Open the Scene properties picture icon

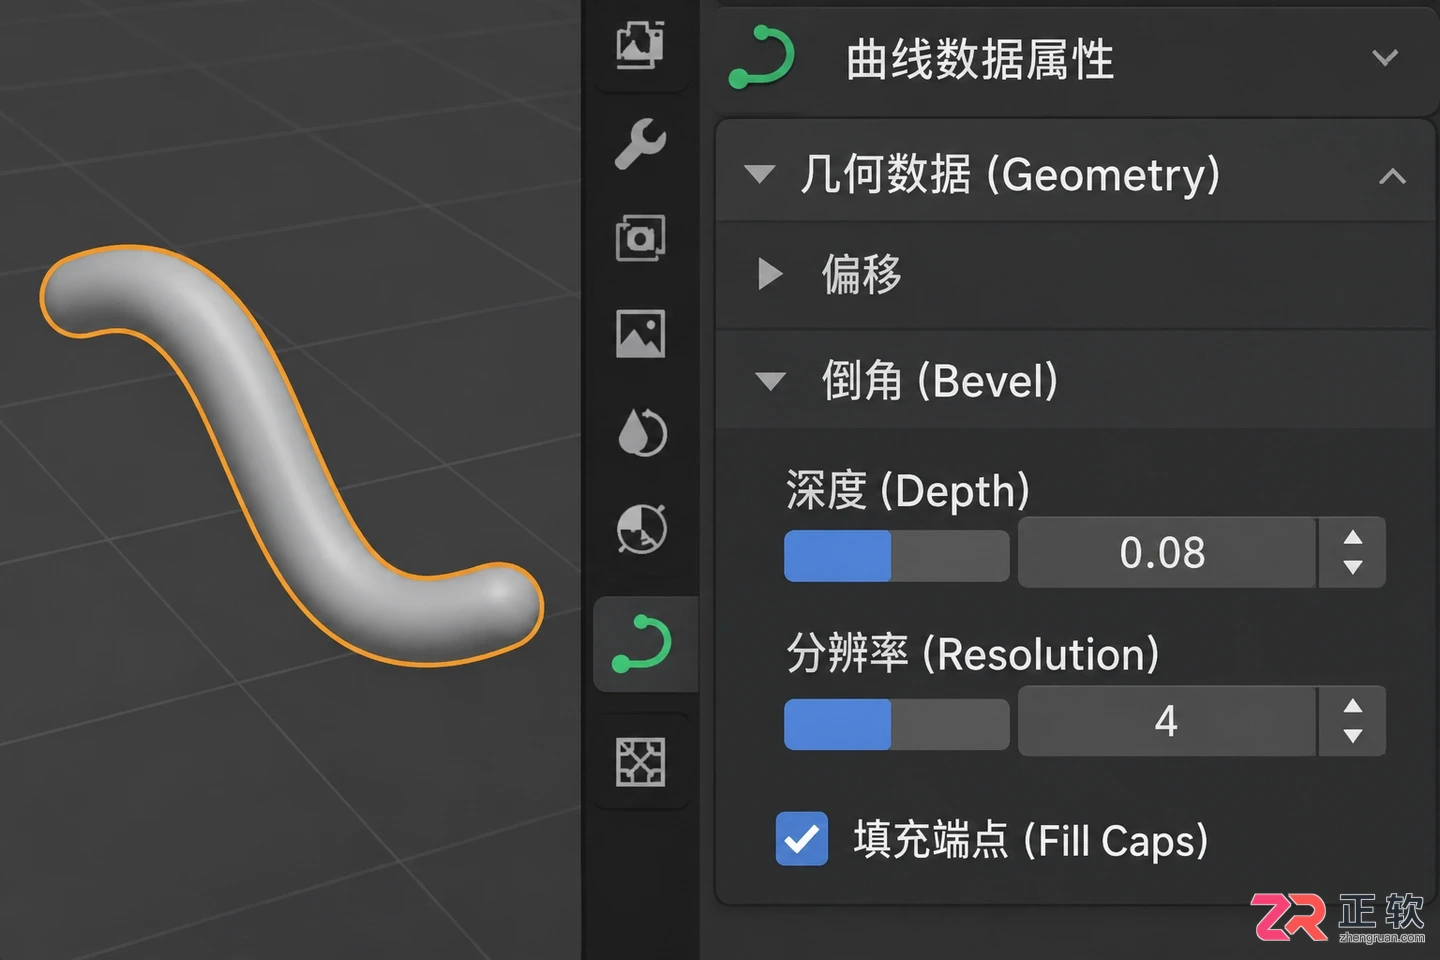[640, 333]
